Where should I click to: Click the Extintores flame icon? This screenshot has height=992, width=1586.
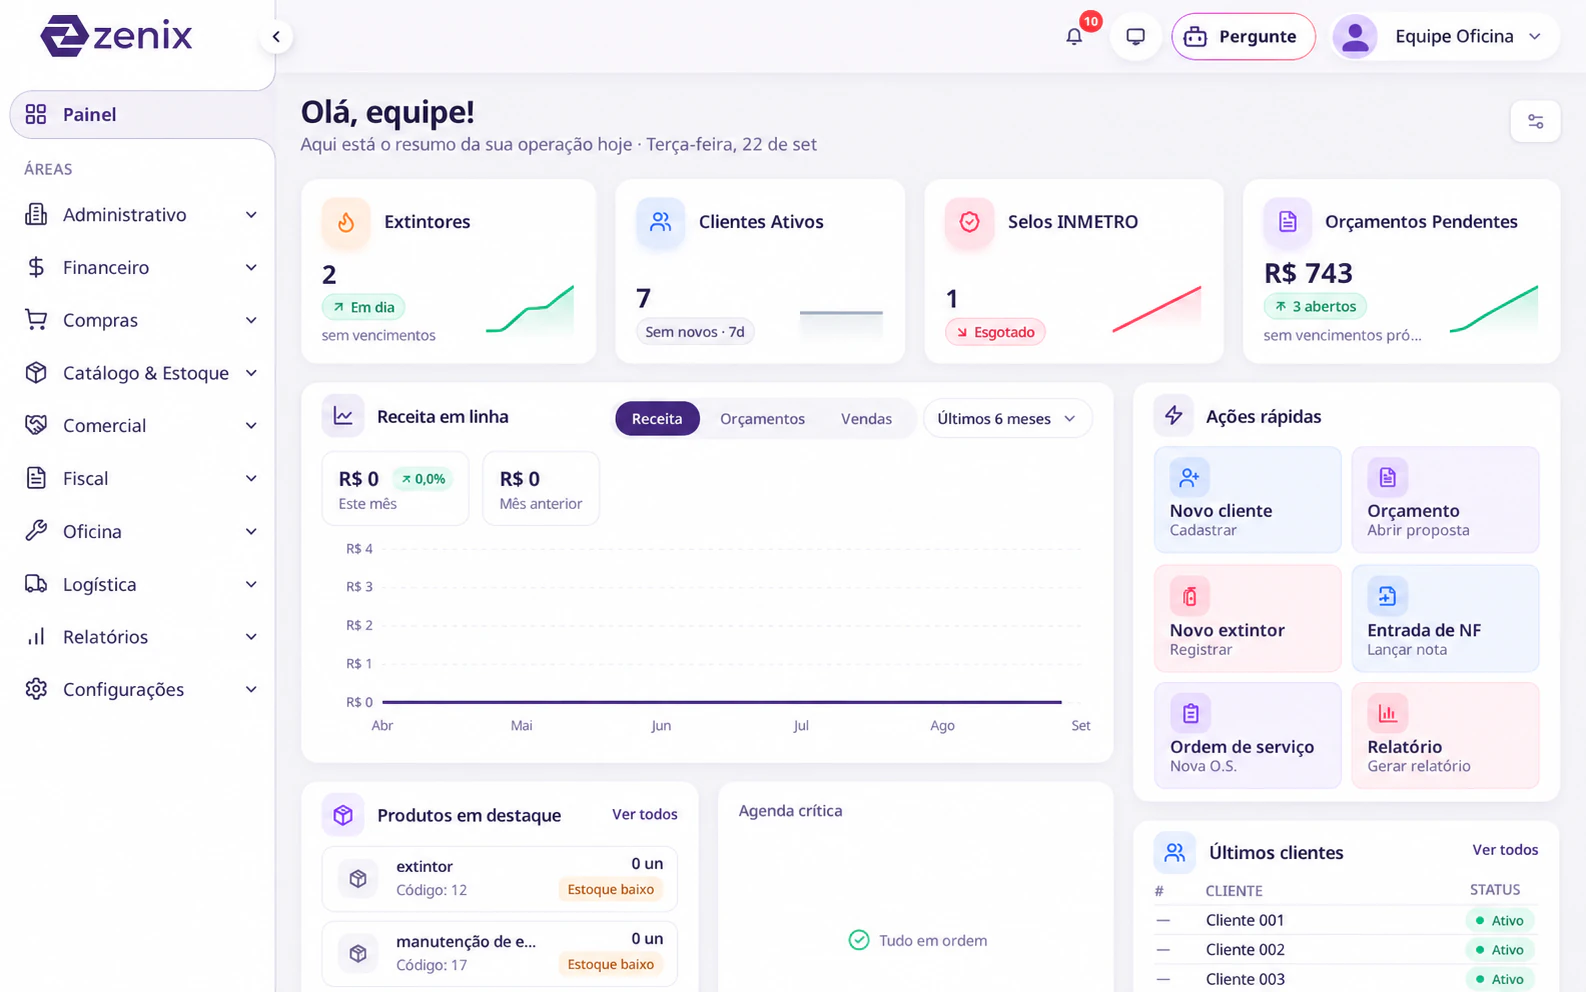click(x=346, y=222)
